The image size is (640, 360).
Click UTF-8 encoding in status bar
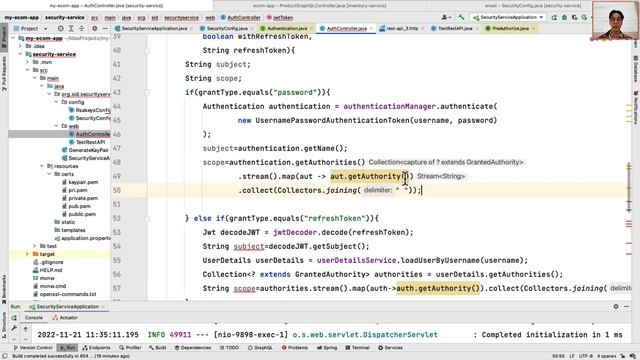coord(586,356)
